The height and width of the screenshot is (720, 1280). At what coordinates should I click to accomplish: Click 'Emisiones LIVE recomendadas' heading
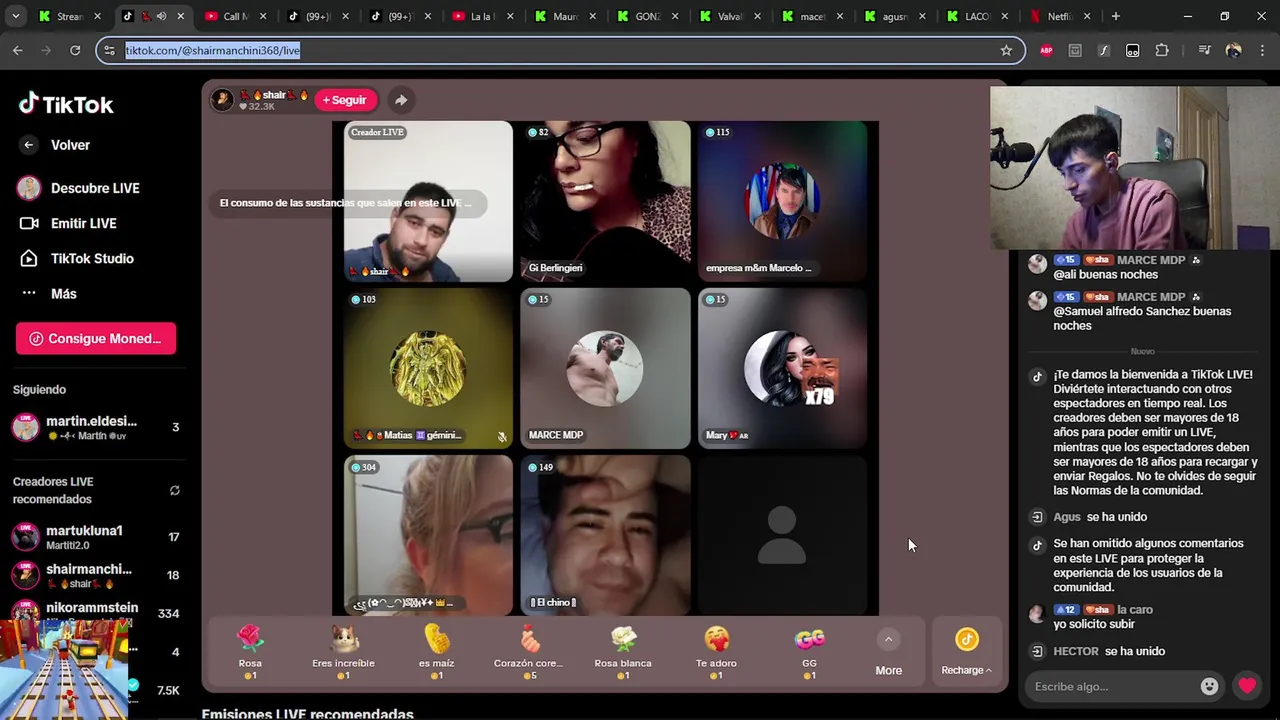click(x=307, y=714)
